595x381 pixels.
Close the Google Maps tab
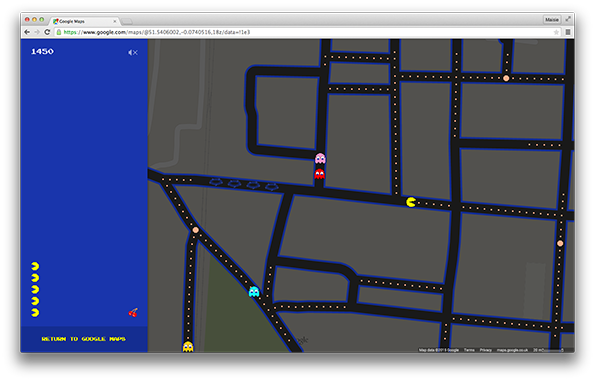tap(115, 21)
